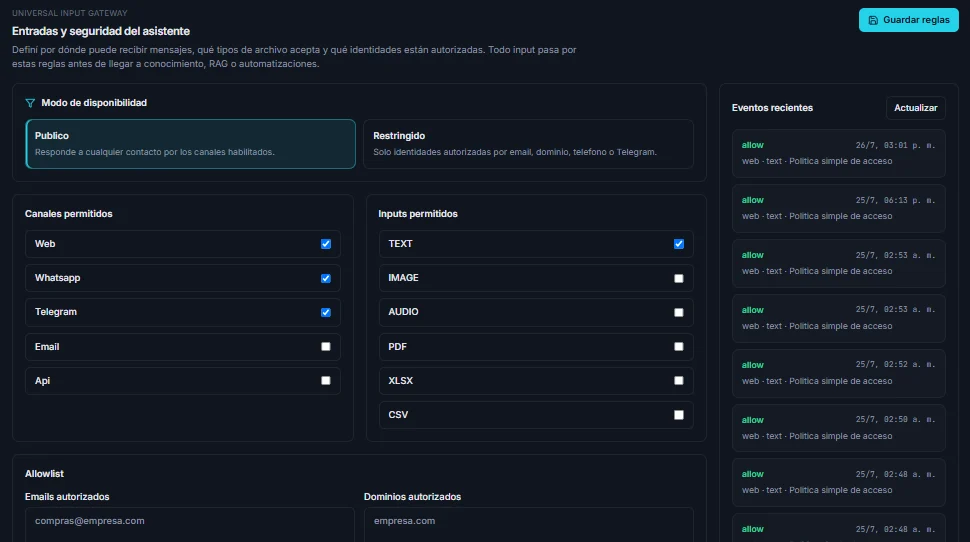Click the Emails autorizados input field
Screen dimensions: 970x542
tap(190, 525)
